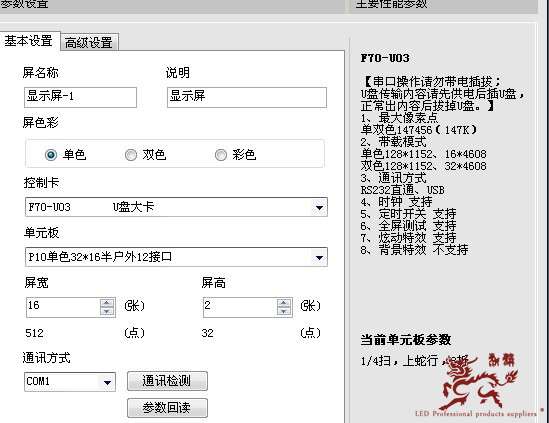Click the 当前单元板参数 heading
549x423 pixels.
(x=406, y=340)
